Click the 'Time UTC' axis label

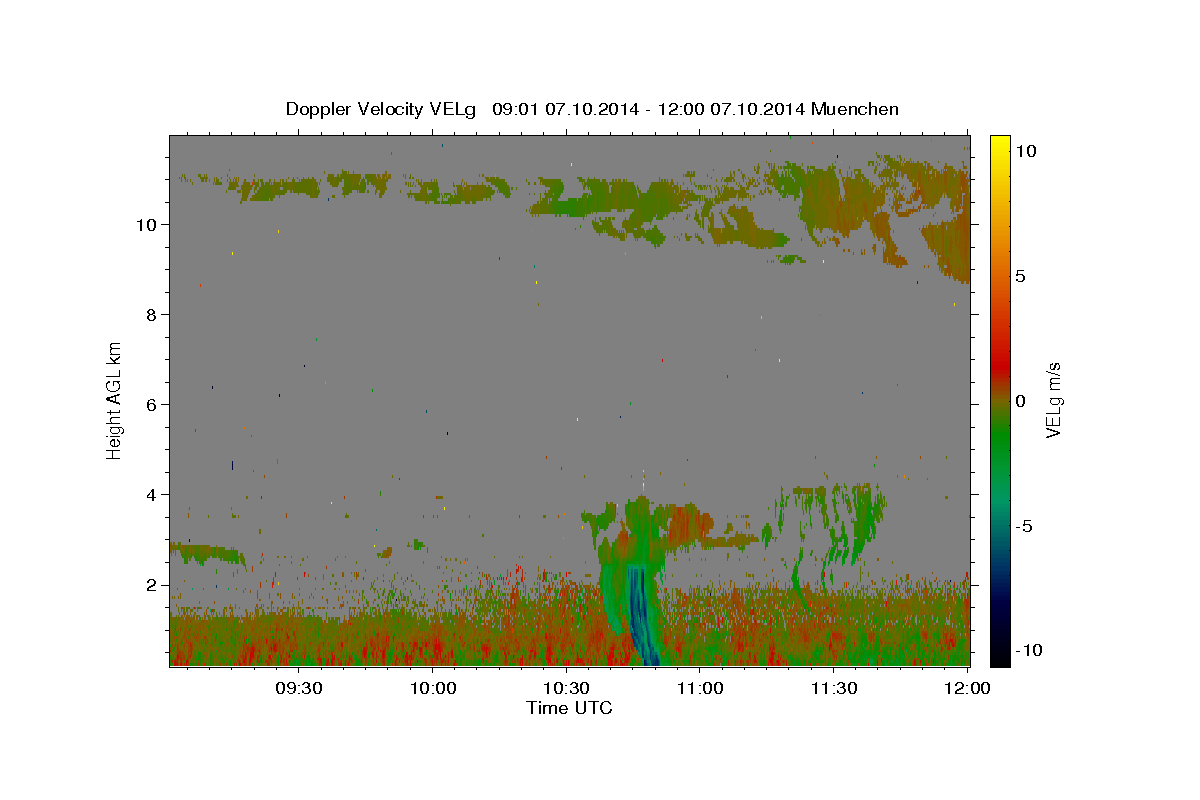[569, 708]
